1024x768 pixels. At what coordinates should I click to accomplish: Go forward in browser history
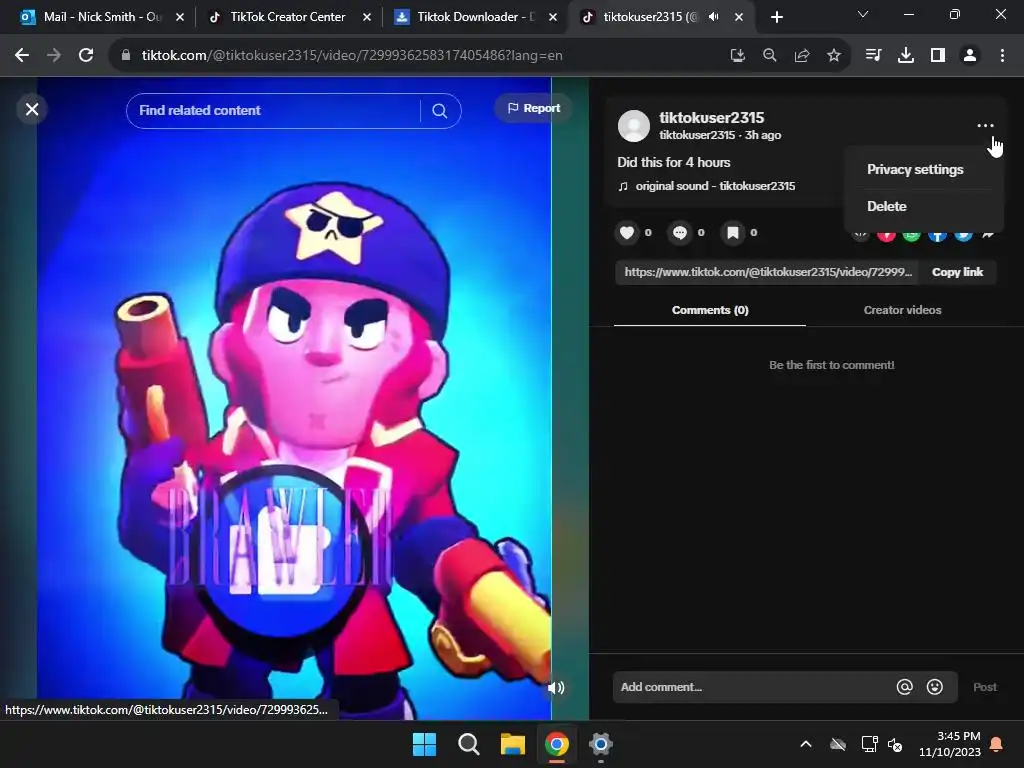click(54, 56)
